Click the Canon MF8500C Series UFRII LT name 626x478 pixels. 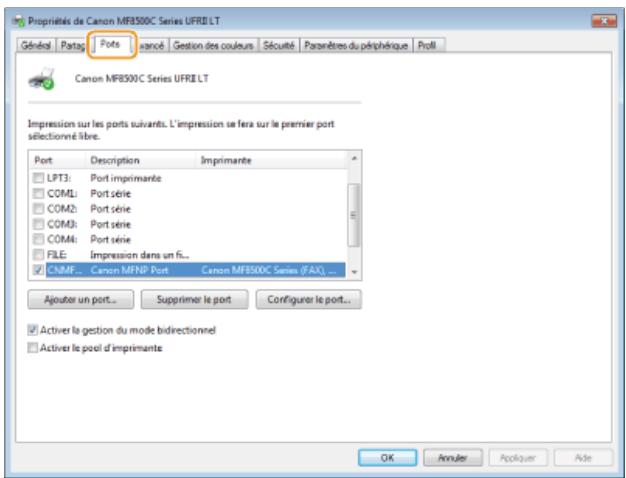(142, 78)
